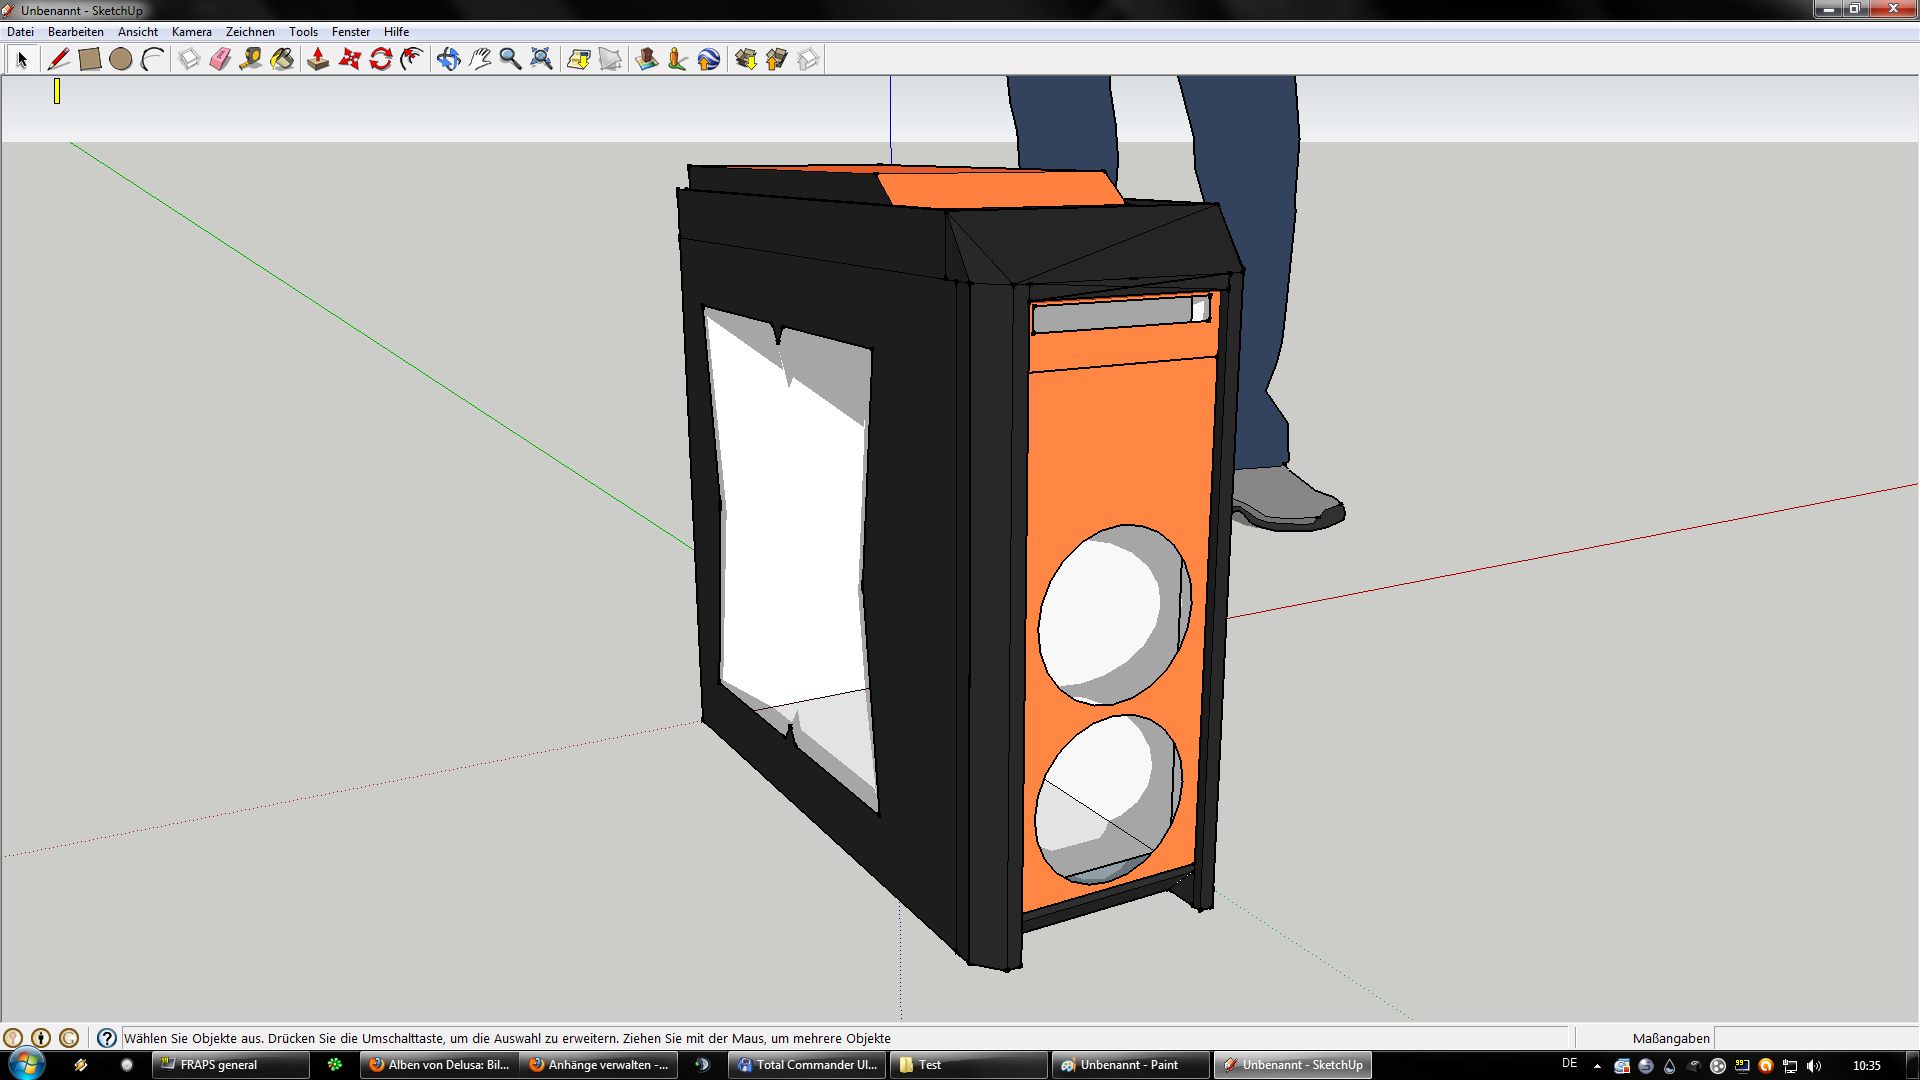Screen dimensions: 1920x1080
Task: Click the Add Location map icon
Action: 578,60
